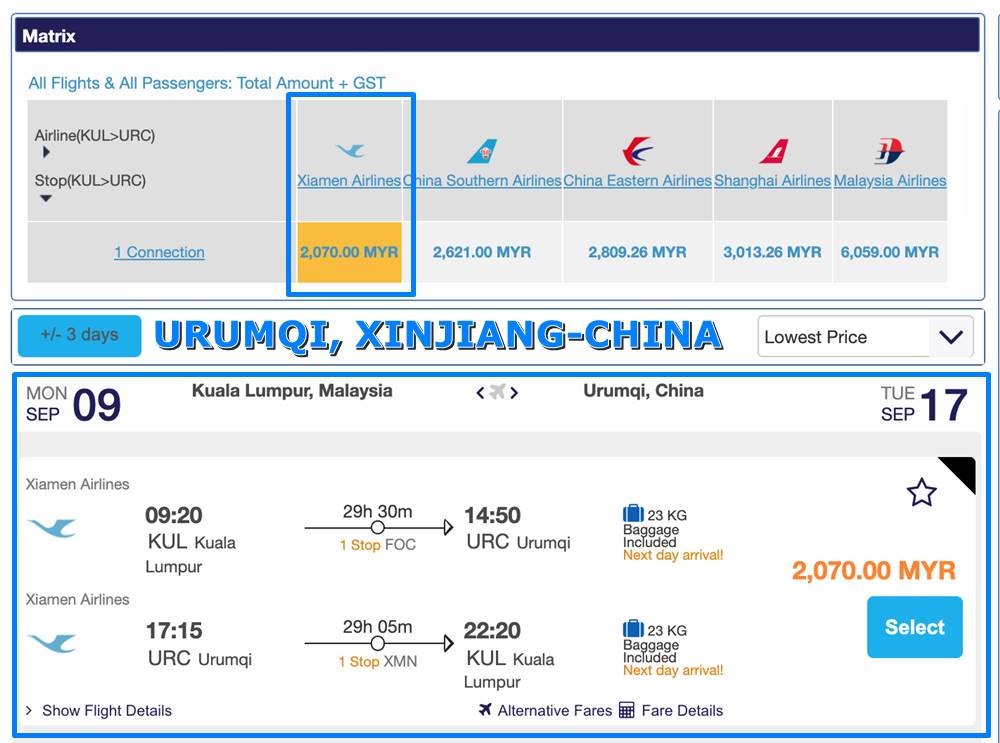1000x743 pixels.
Task: Click the Shanghai Airlines logo
Action: (x=773, y=151)
